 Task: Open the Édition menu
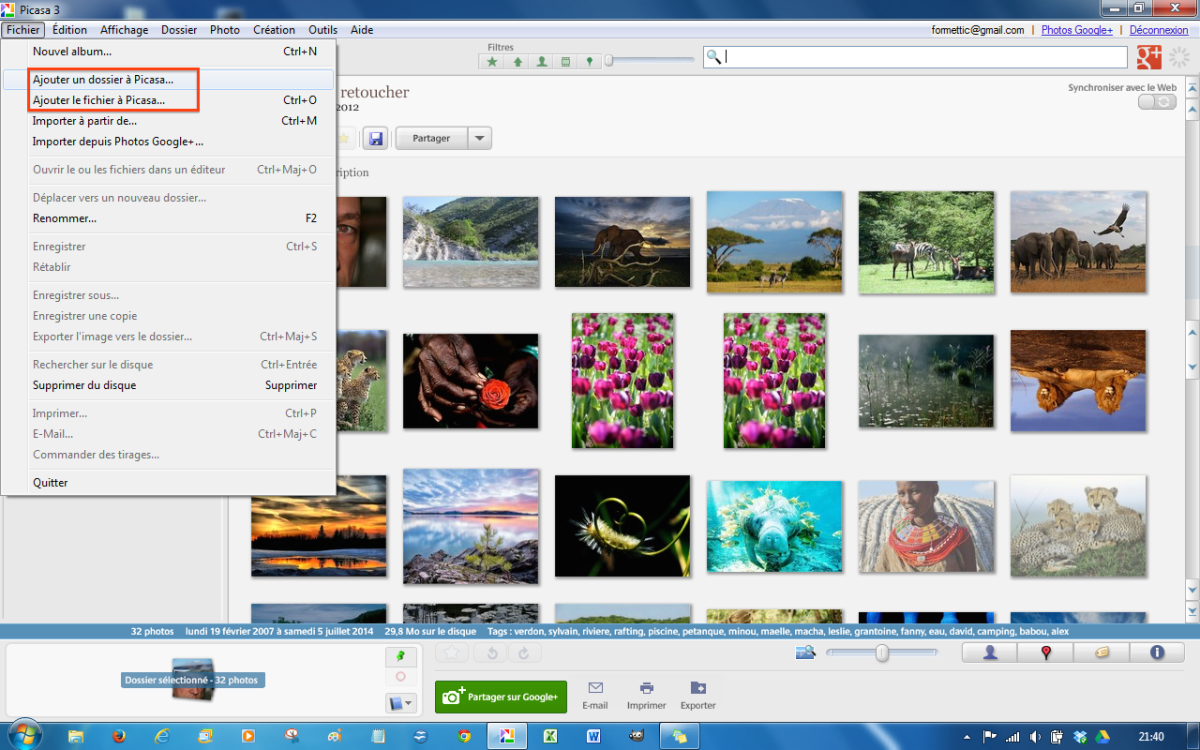70,30
